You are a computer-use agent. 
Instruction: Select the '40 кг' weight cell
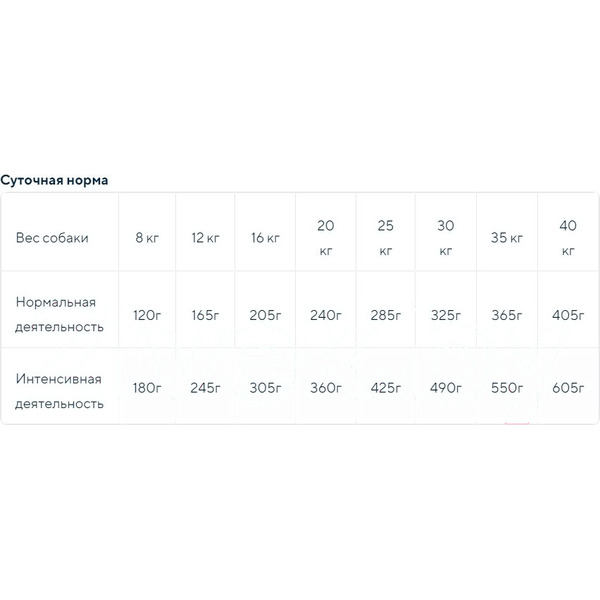point(568,238)
